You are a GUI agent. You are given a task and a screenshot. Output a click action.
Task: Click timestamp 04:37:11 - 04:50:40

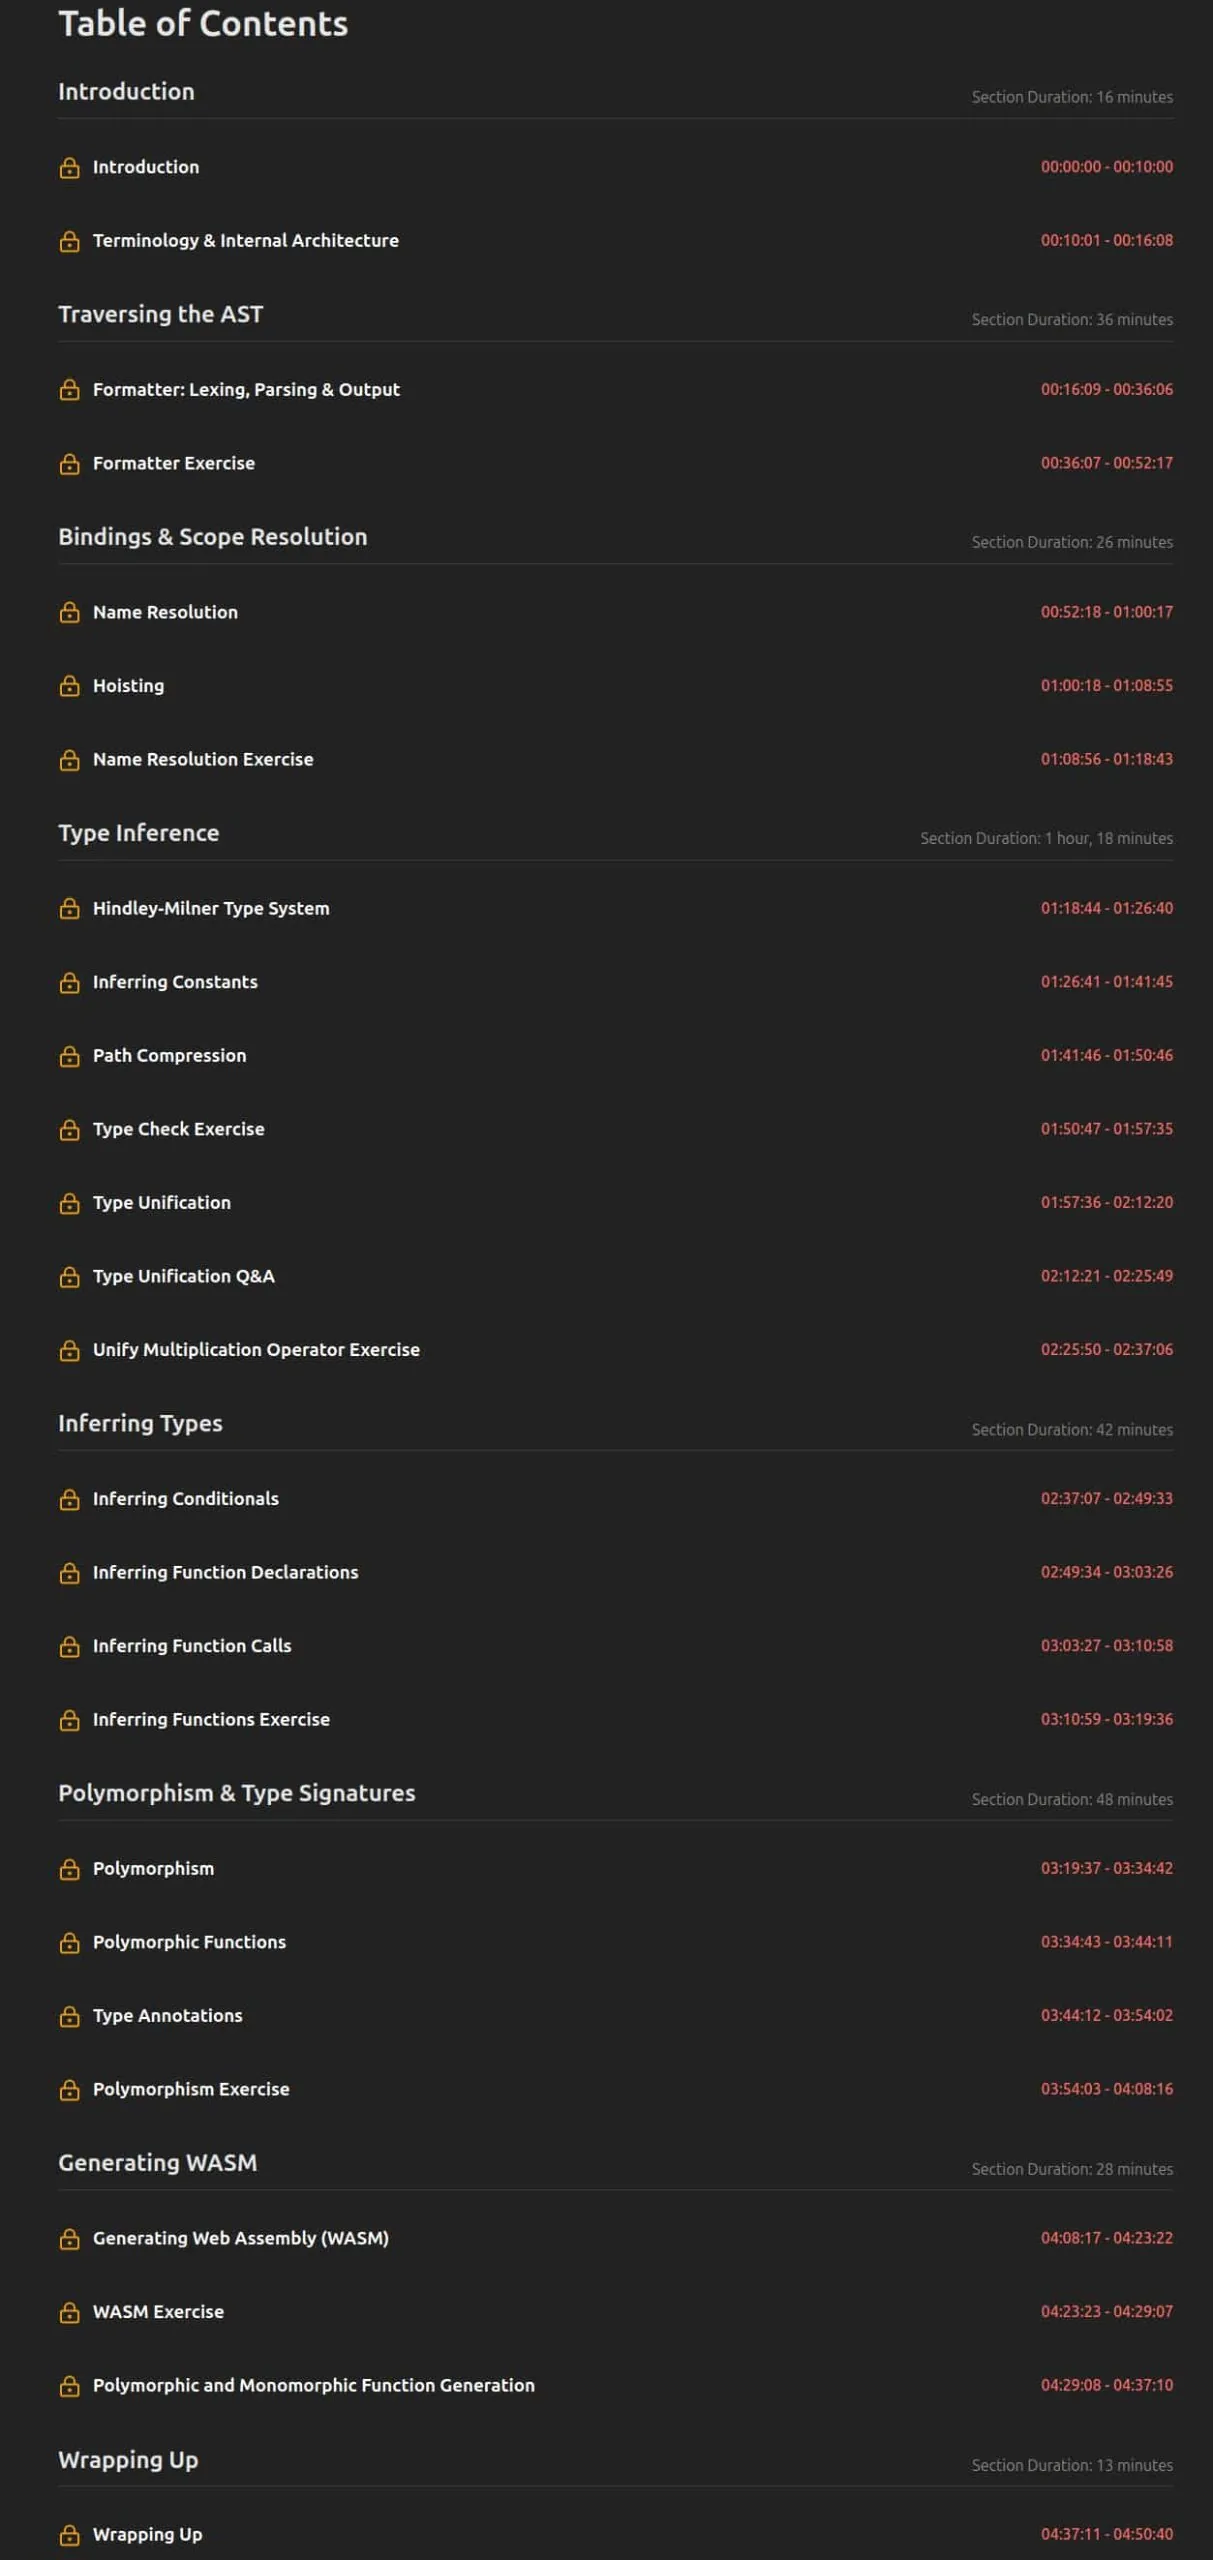tap(1106, 2534)
